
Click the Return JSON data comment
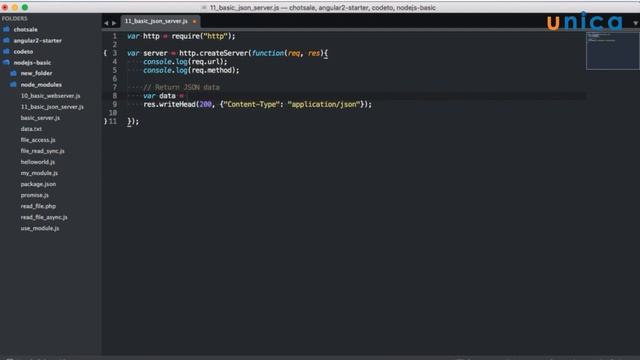[182, 87]
